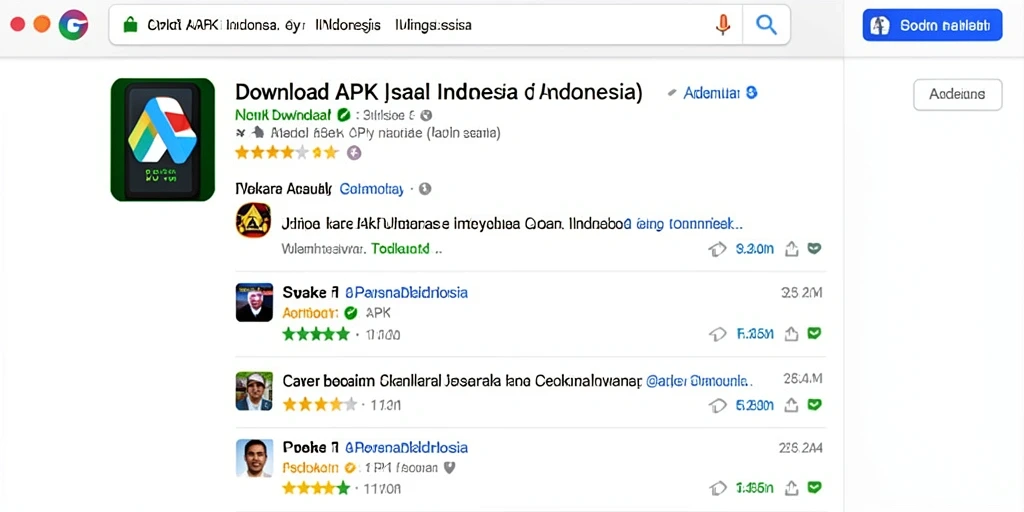Open the '@arler Gtmeunia.' link
The width and height of the screenshot is (1024, 512).
tap(699, 381)
